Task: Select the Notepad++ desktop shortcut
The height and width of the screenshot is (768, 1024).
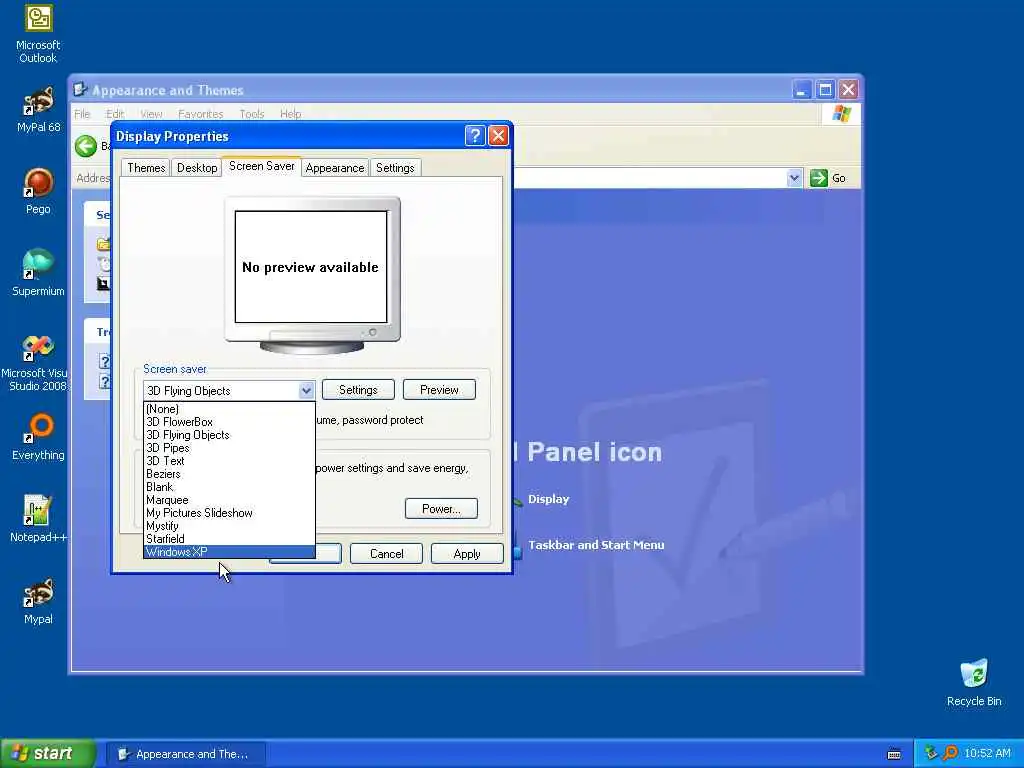Action: [x=38, y=519]
